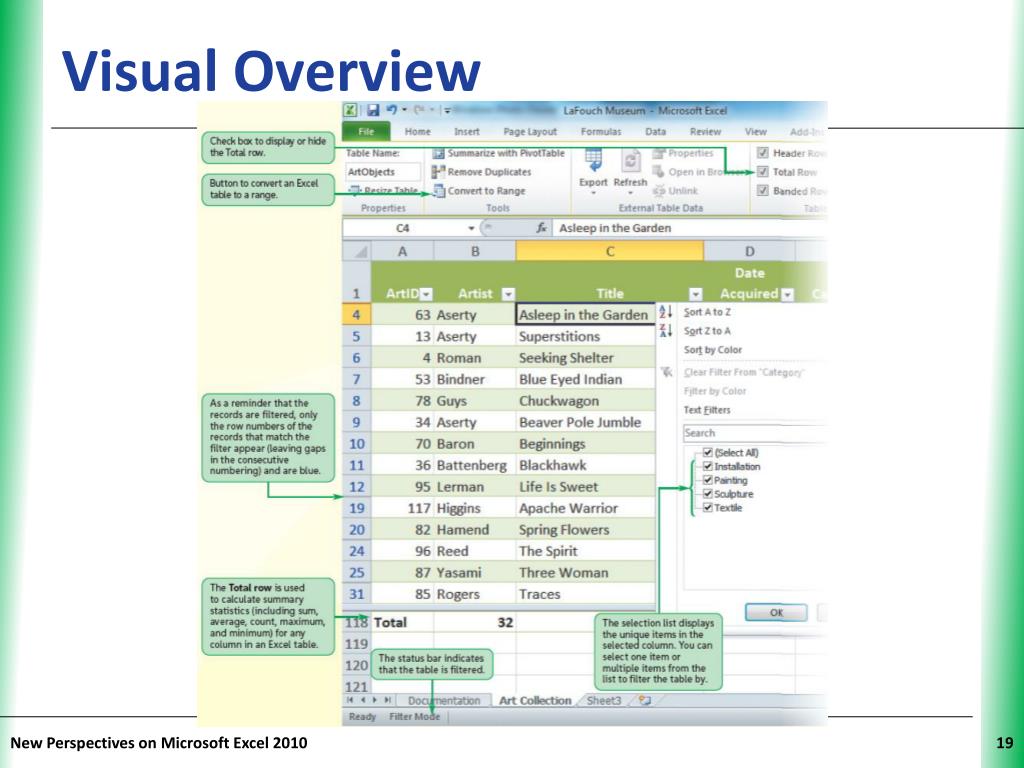
Task: Click the fx Insert Function icon
Action: point(541,228)
